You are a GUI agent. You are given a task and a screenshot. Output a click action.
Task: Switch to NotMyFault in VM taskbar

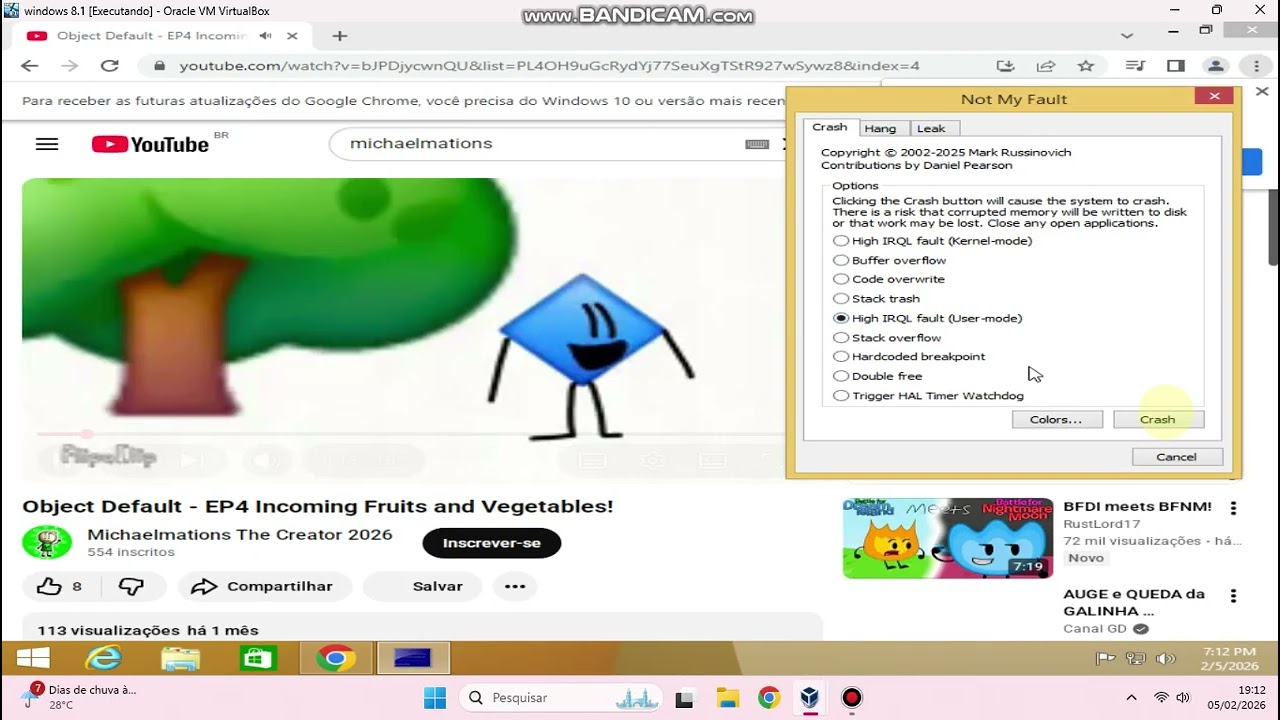point(413,658)
